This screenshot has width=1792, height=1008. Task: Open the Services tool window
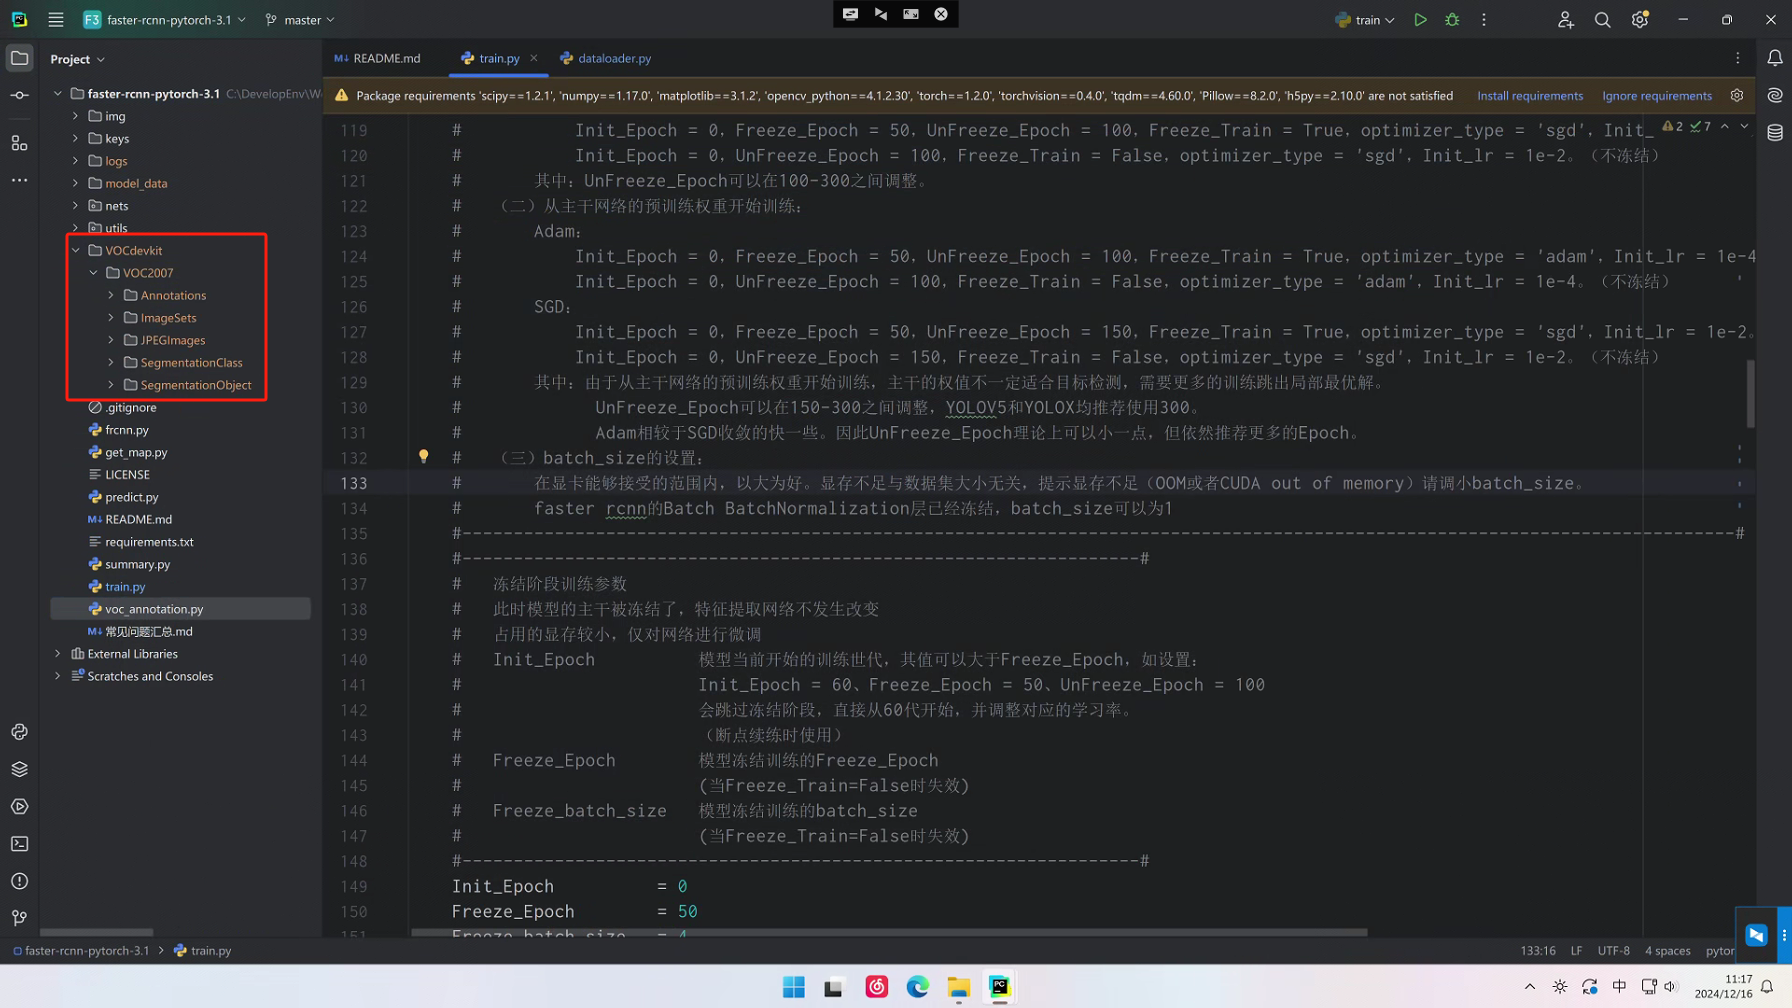19,807
